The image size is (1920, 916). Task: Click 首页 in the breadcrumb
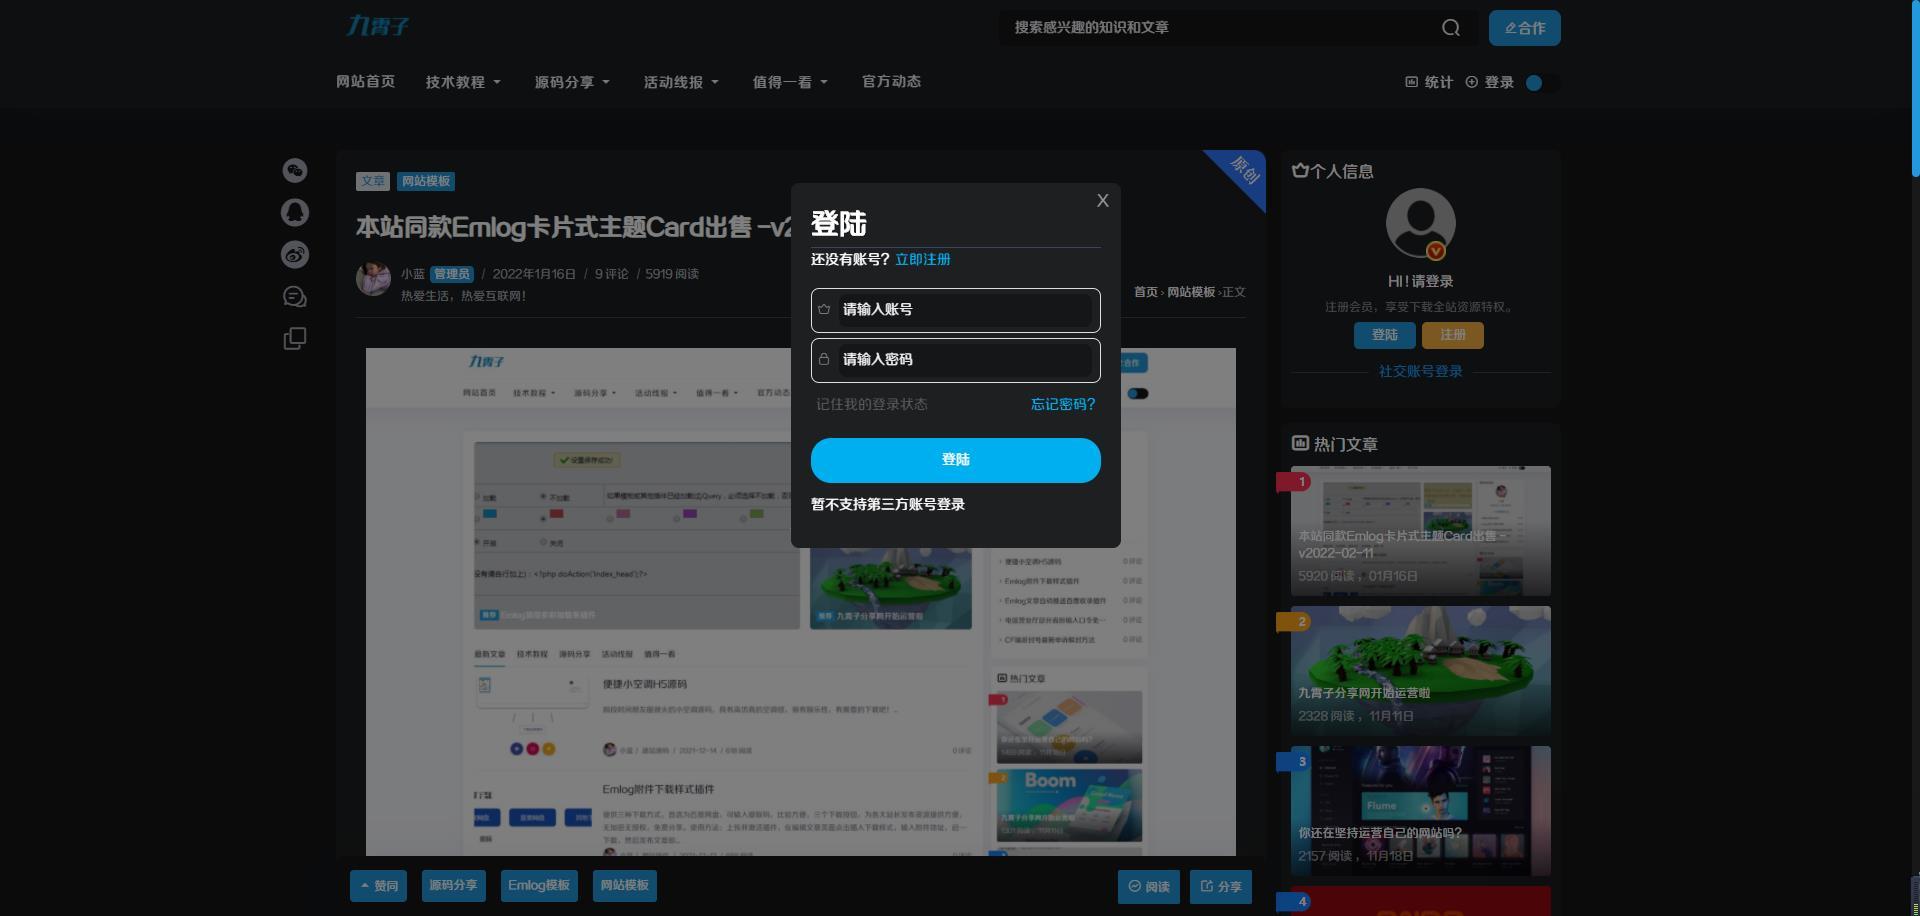pos(1145,292)
